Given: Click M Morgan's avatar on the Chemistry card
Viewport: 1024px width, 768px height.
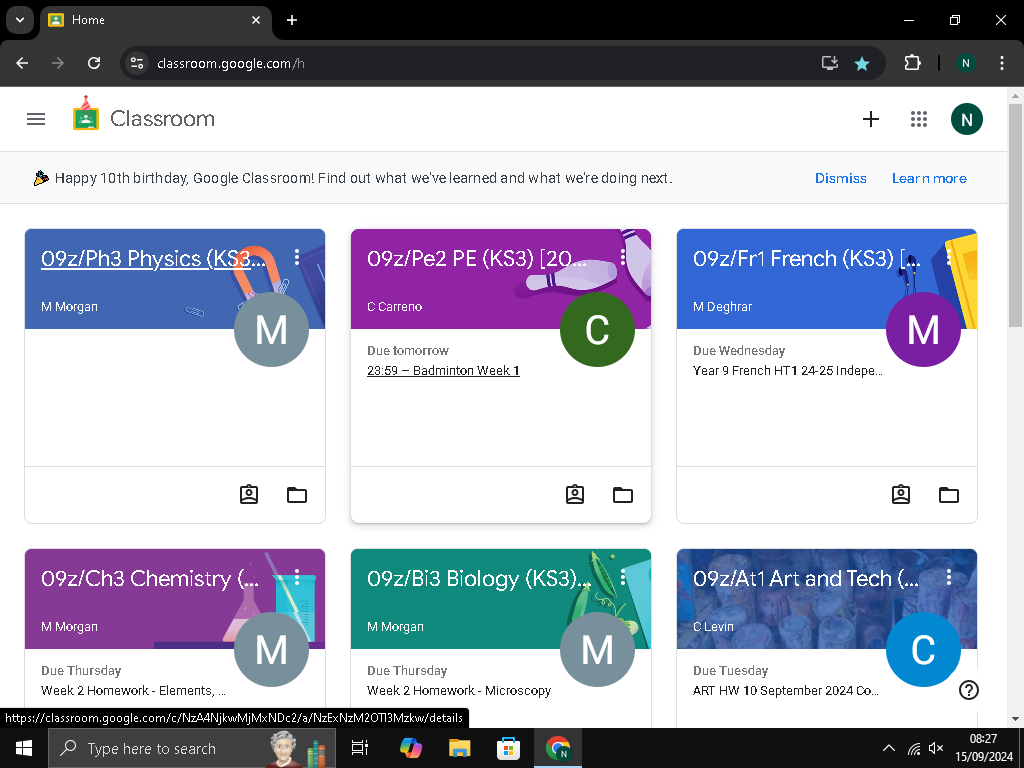Looking at the screenshot, I should [x=271, y=649].
